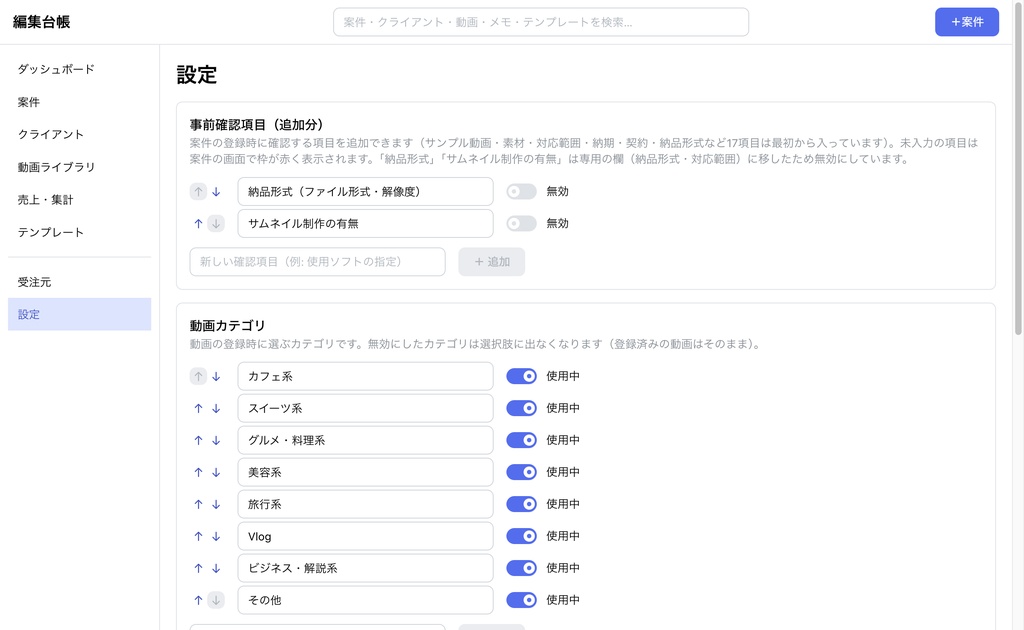This screenshot has height=630, width=1024.
Task: Focus the top search field
Action: tap(541, 22)
